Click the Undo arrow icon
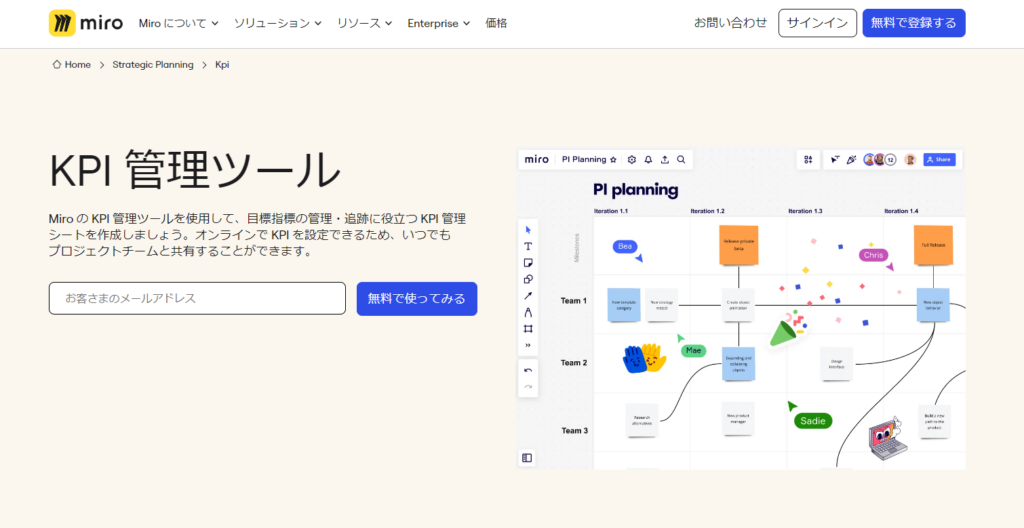Viewport: 1024px width, 528px height. [x=528, y=370]
